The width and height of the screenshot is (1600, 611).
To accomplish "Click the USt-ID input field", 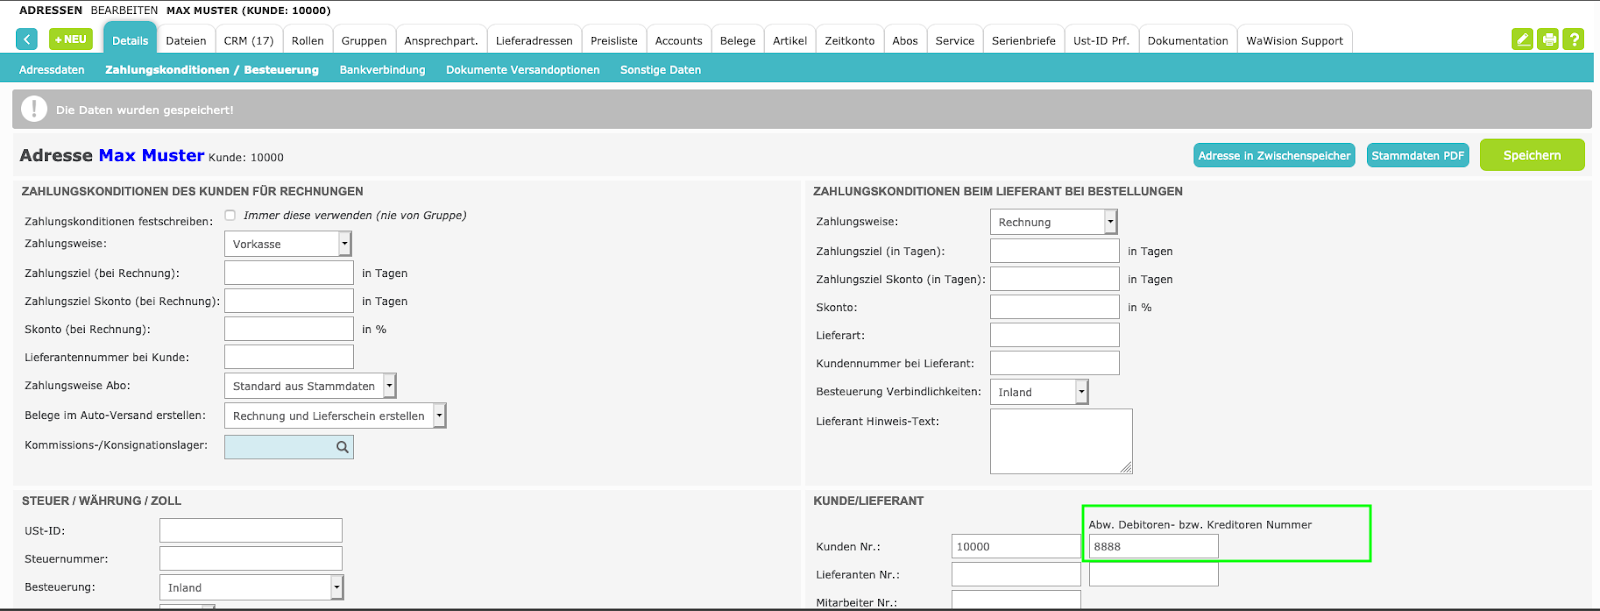I will point(251,531).
